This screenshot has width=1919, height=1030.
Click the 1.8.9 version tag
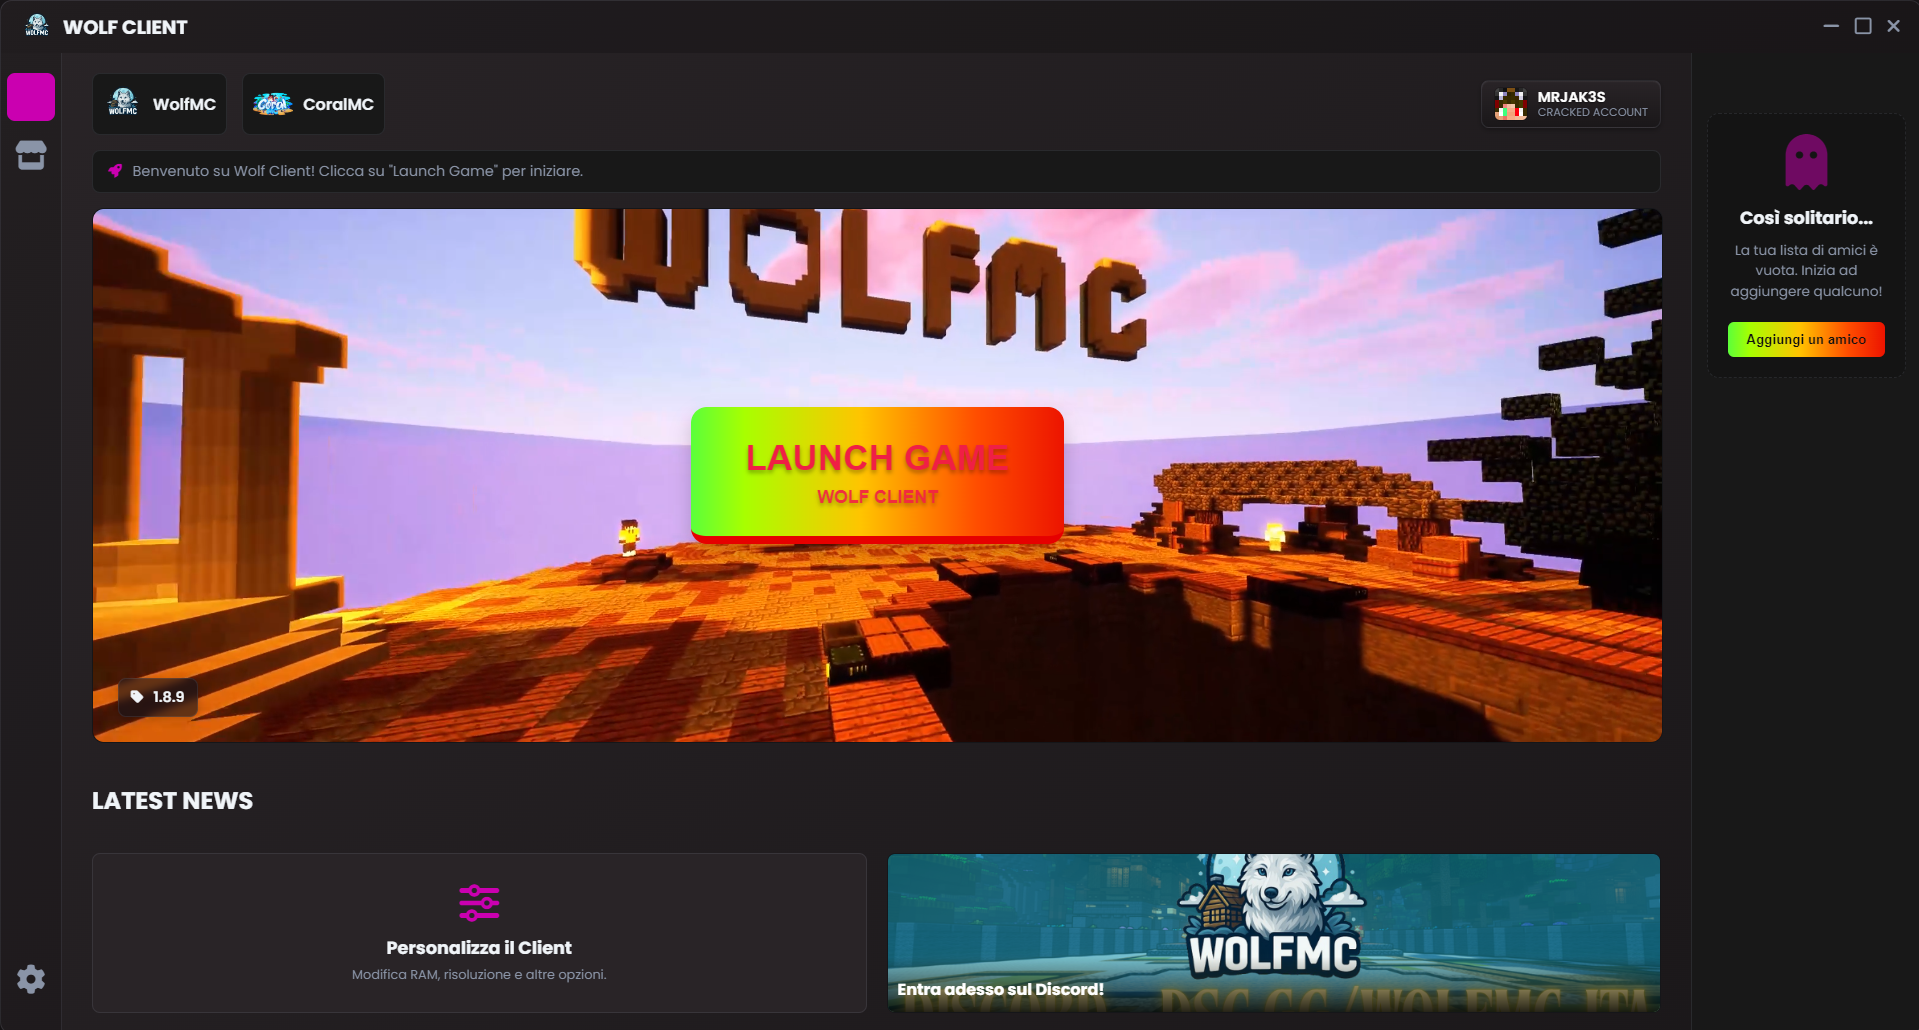point(158,697)
